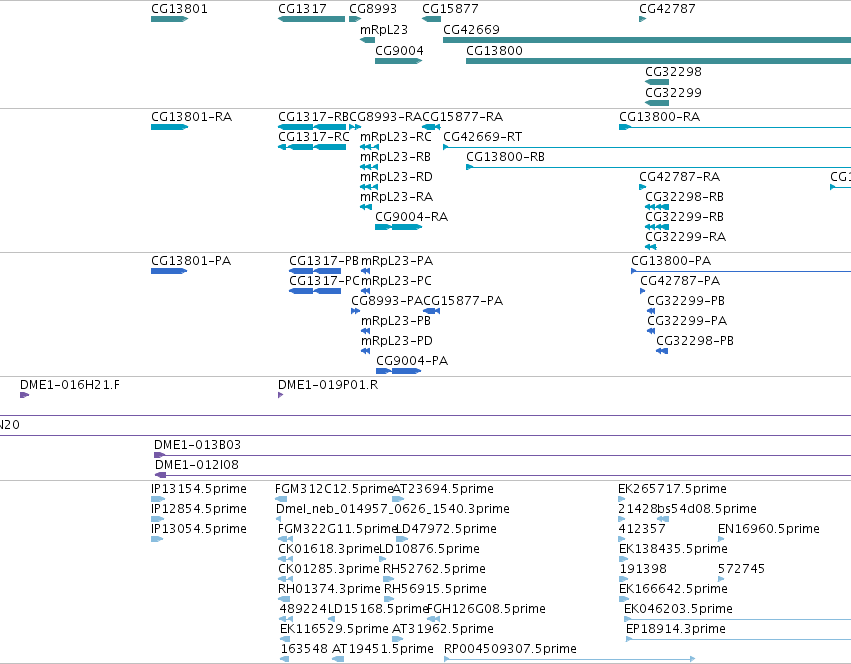Click the LD47972.5prime EST label
This screenshot has width=851, height=664.
[446, 529]
